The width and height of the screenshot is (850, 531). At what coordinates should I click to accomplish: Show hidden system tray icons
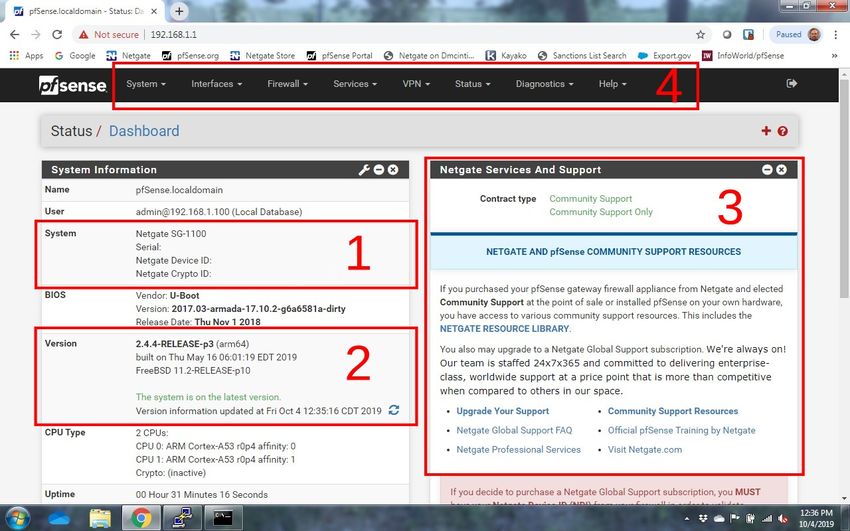click(x=686, y=519)
